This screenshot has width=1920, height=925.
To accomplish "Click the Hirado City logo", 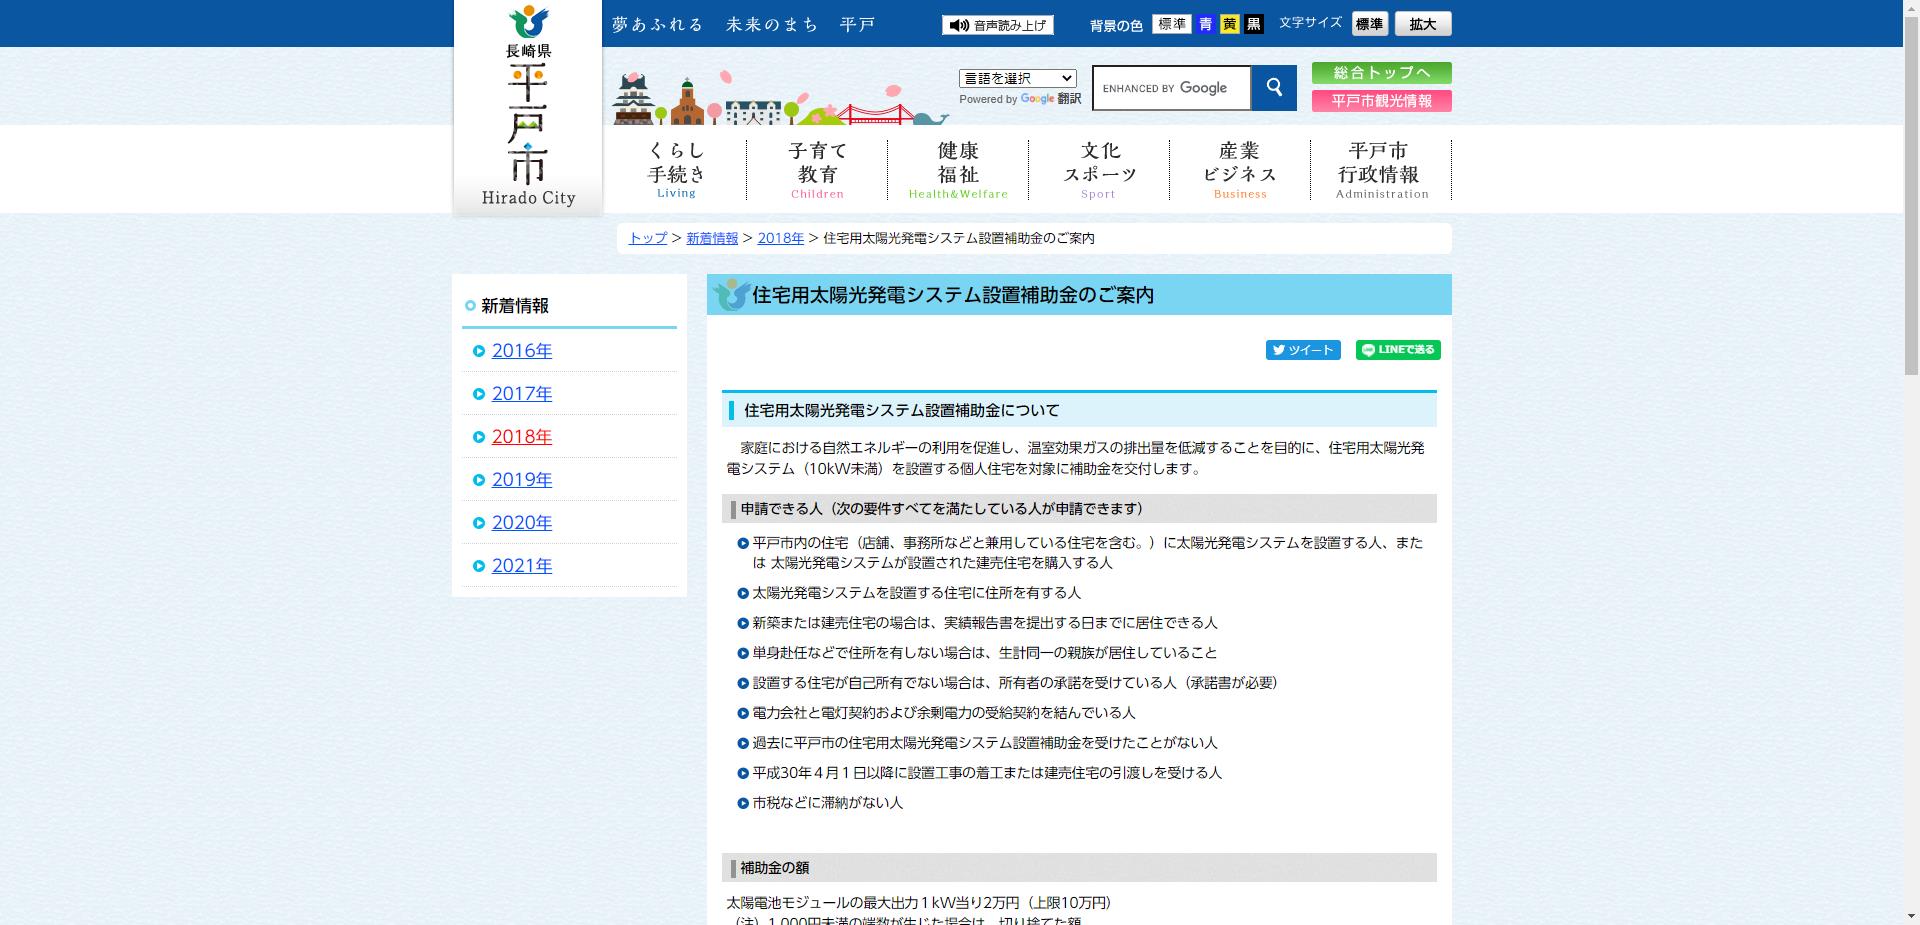I will [528, 100].
